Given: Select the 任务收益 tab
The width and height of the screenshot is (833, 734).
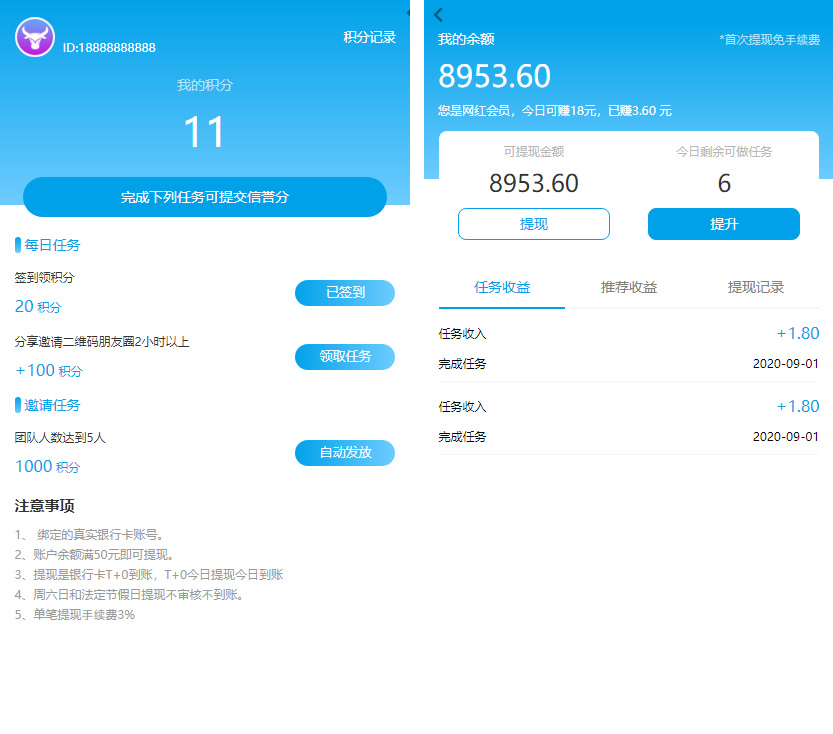Looking at the screenshot, I should coord(501,288).
